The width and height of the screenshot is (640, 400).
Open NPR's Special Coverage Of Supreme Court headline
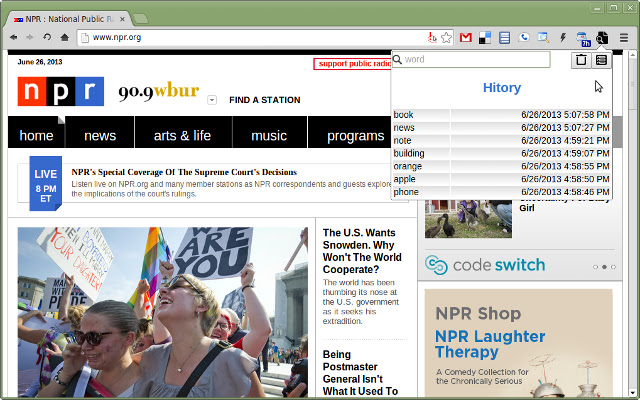tap(184, 172)
